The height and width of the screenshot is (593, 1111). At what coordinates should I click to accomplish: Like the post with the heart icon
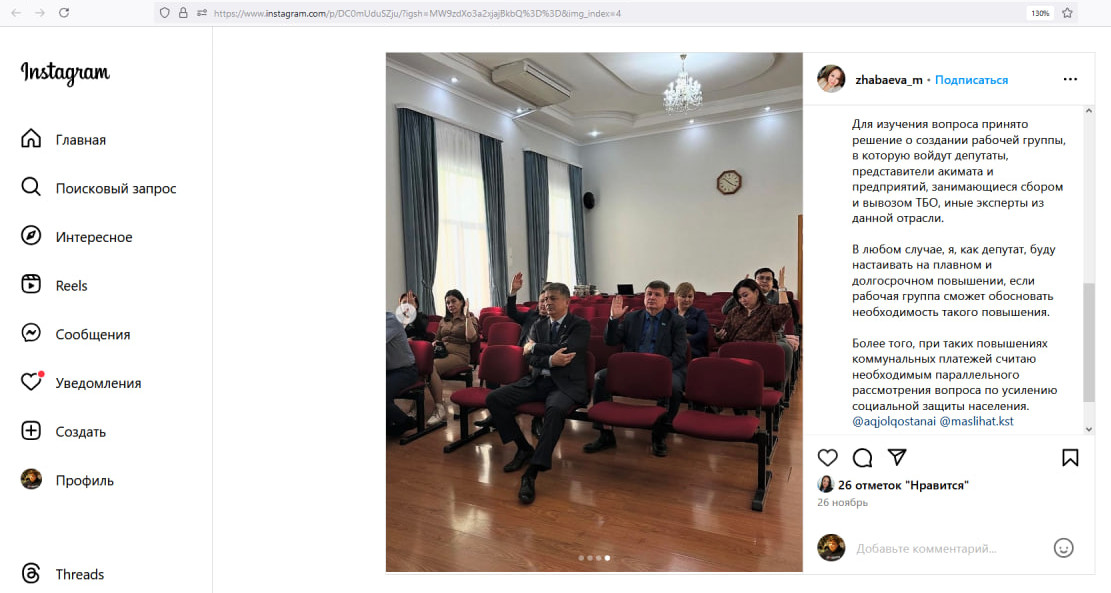coord(827,458)
